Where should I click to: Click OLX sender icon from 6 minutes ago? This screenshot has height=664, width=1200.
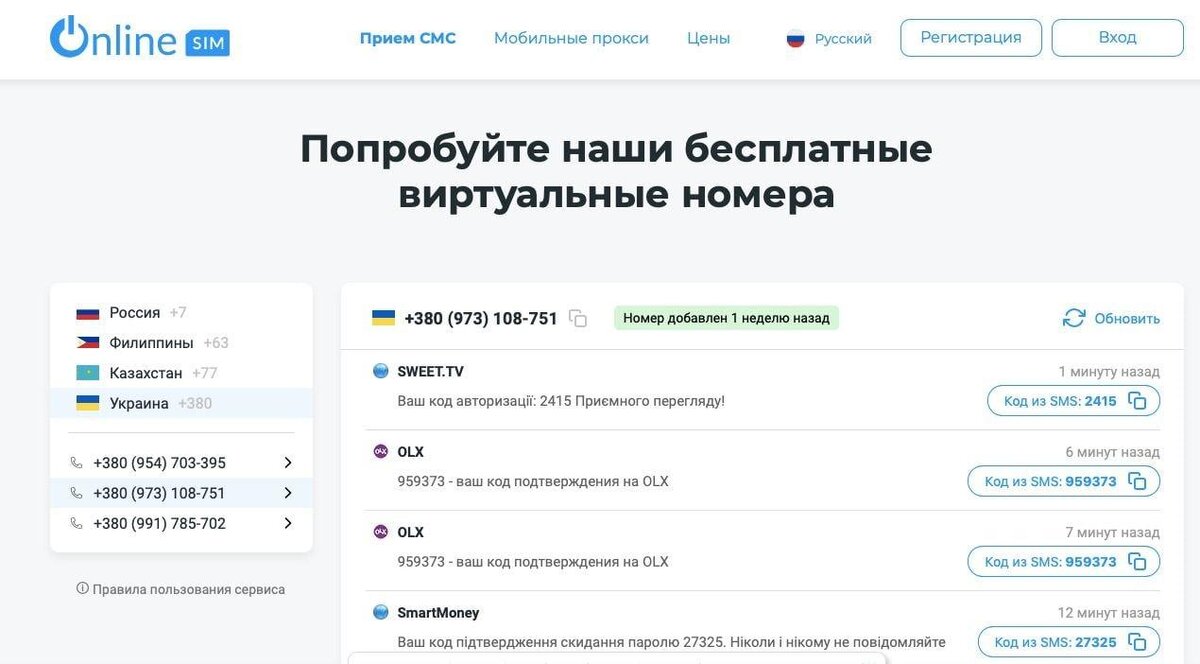tap(380, 451)
